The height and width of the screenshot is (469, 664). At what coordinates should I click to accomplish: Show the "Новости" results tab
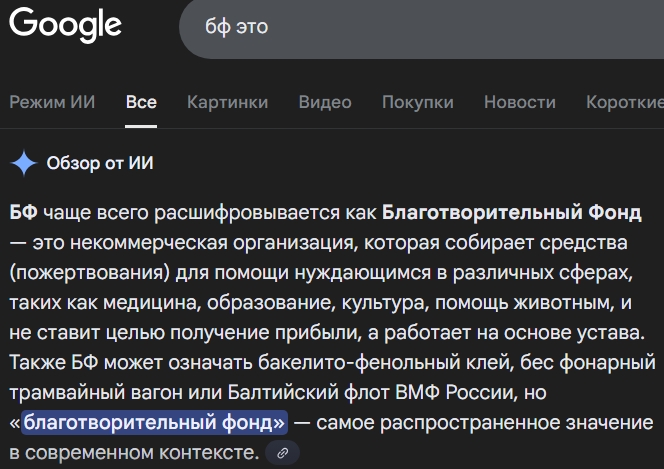[520, 102]
